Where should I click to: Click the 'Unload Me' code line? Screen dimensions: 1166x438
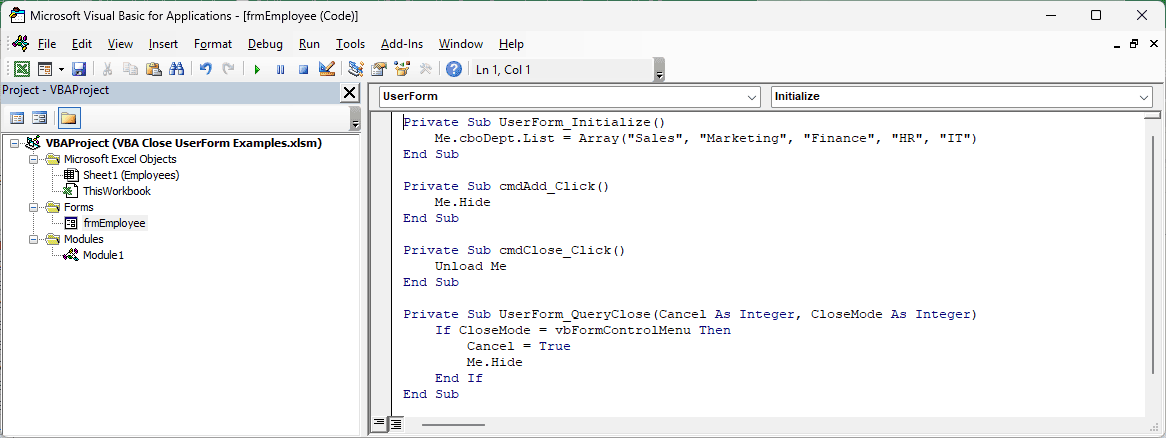click(x=471, y=266)
